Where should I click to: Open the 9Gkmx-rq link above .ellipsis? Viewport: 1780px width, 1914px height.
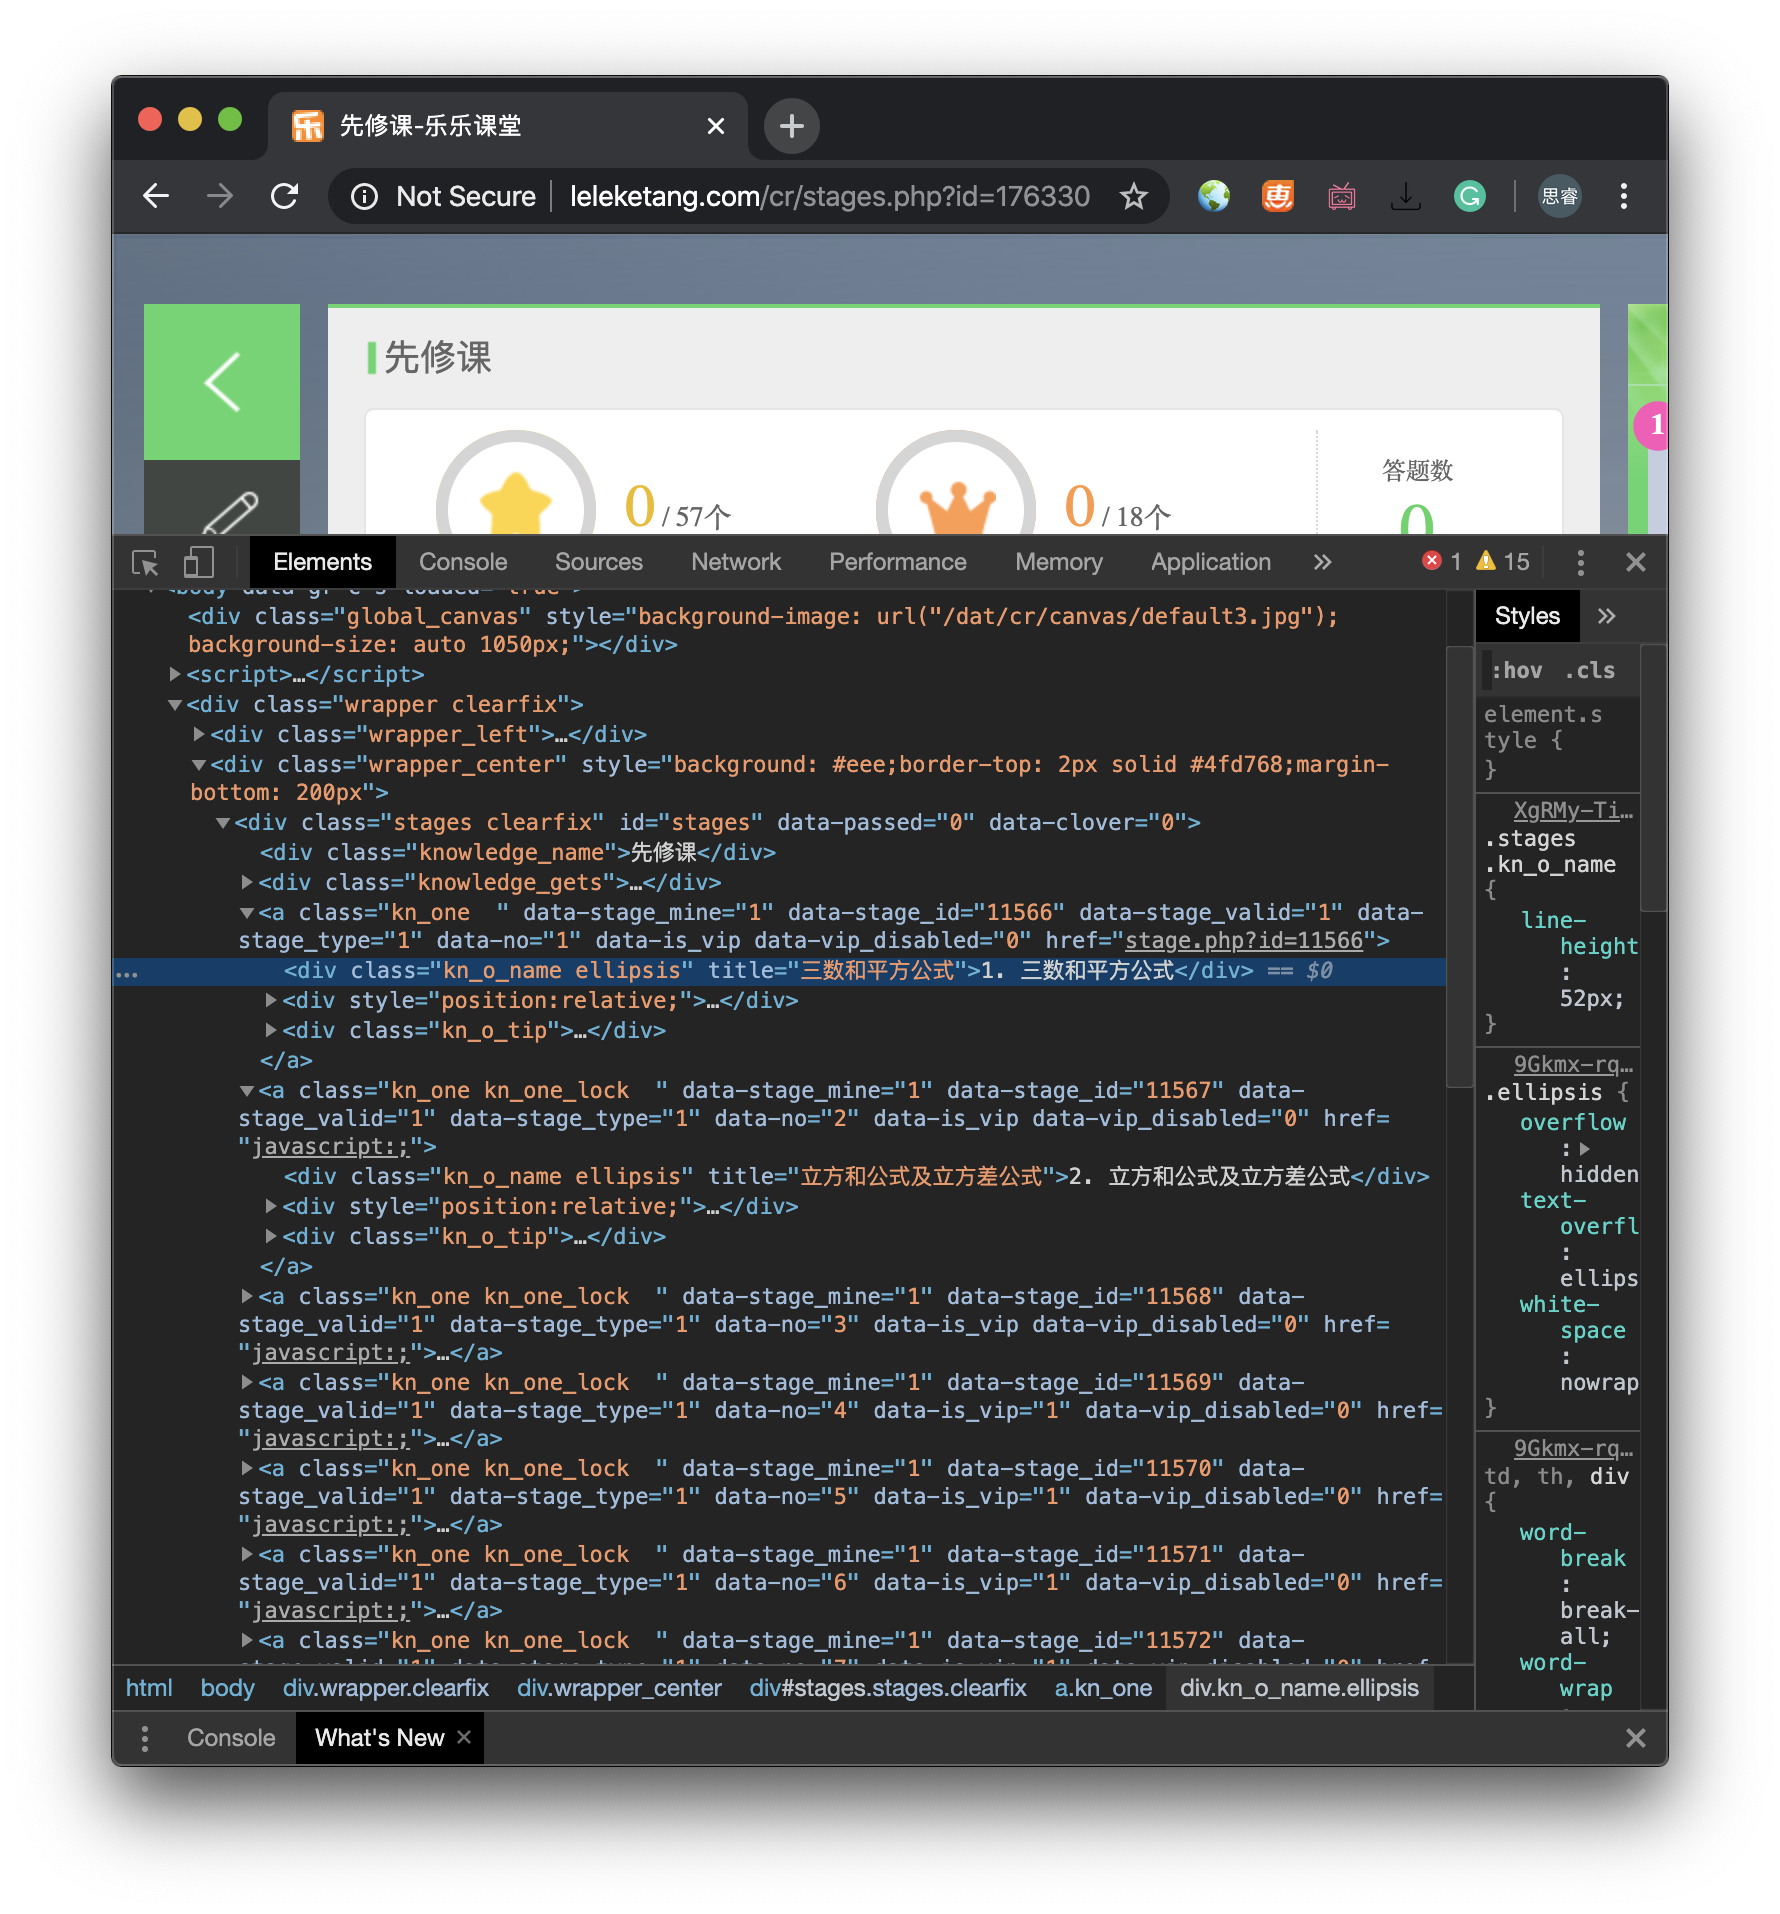(x=1573, y=1064)
